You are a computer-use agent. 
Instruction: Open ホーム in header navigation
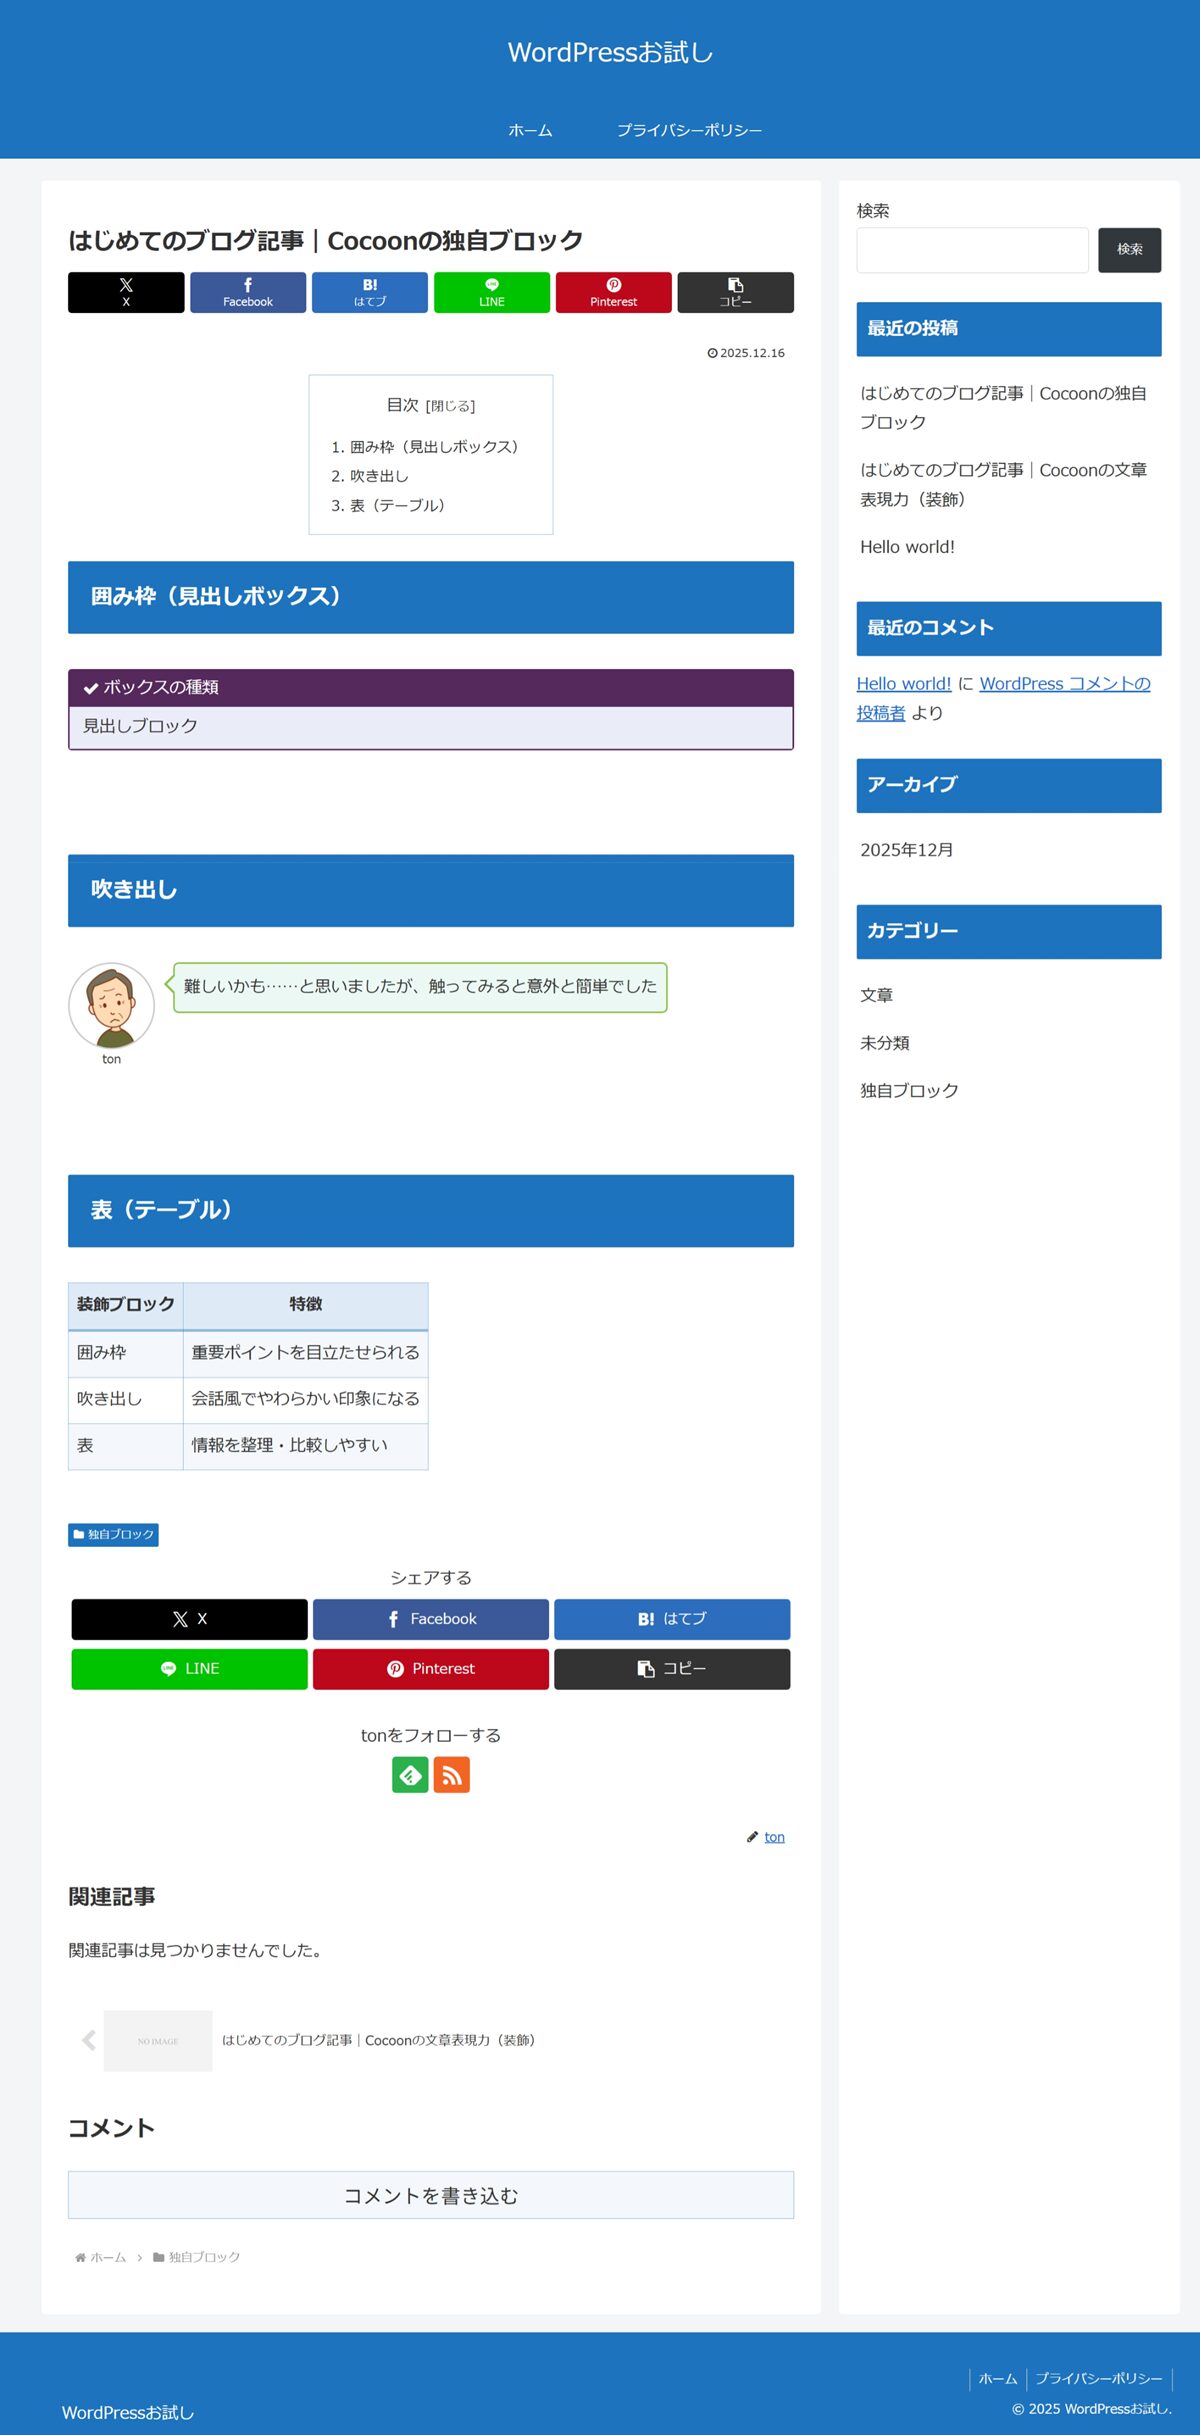click(x=530, y=130)
